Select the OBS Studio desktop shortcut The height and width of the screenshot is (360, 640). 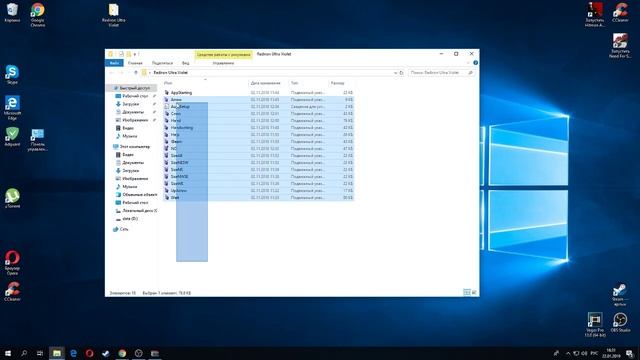pyautogui.click(x=620, y=322)
